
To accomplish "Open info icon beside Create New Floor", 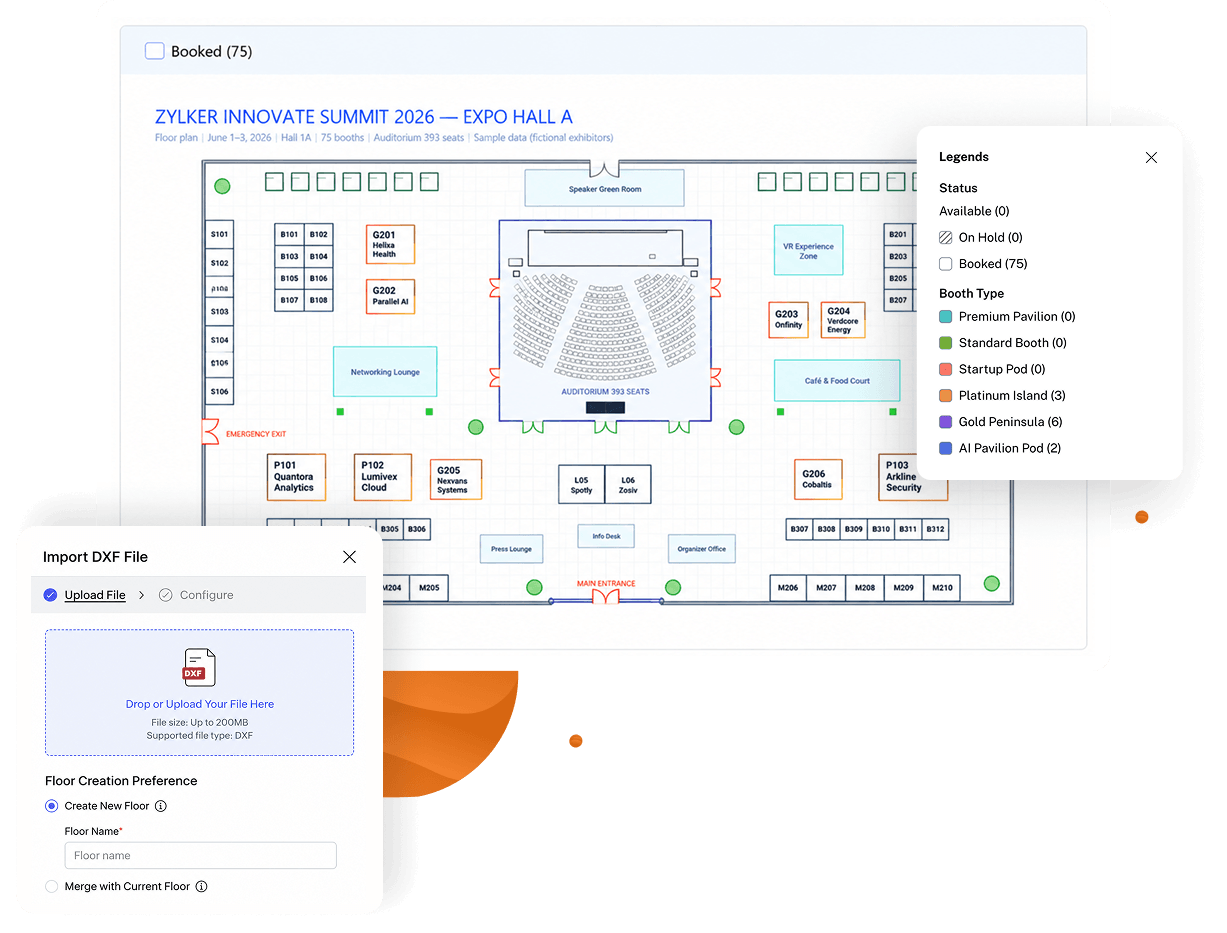I will point(161,806).
